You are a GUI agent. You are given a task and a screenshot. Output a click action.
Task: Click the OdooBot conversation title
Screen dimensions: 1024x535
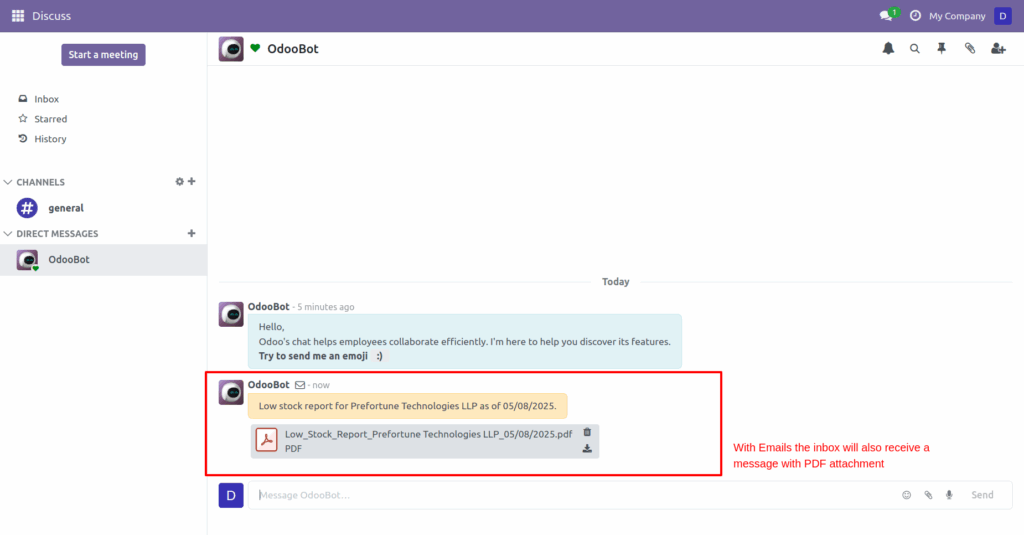[293, 49]
